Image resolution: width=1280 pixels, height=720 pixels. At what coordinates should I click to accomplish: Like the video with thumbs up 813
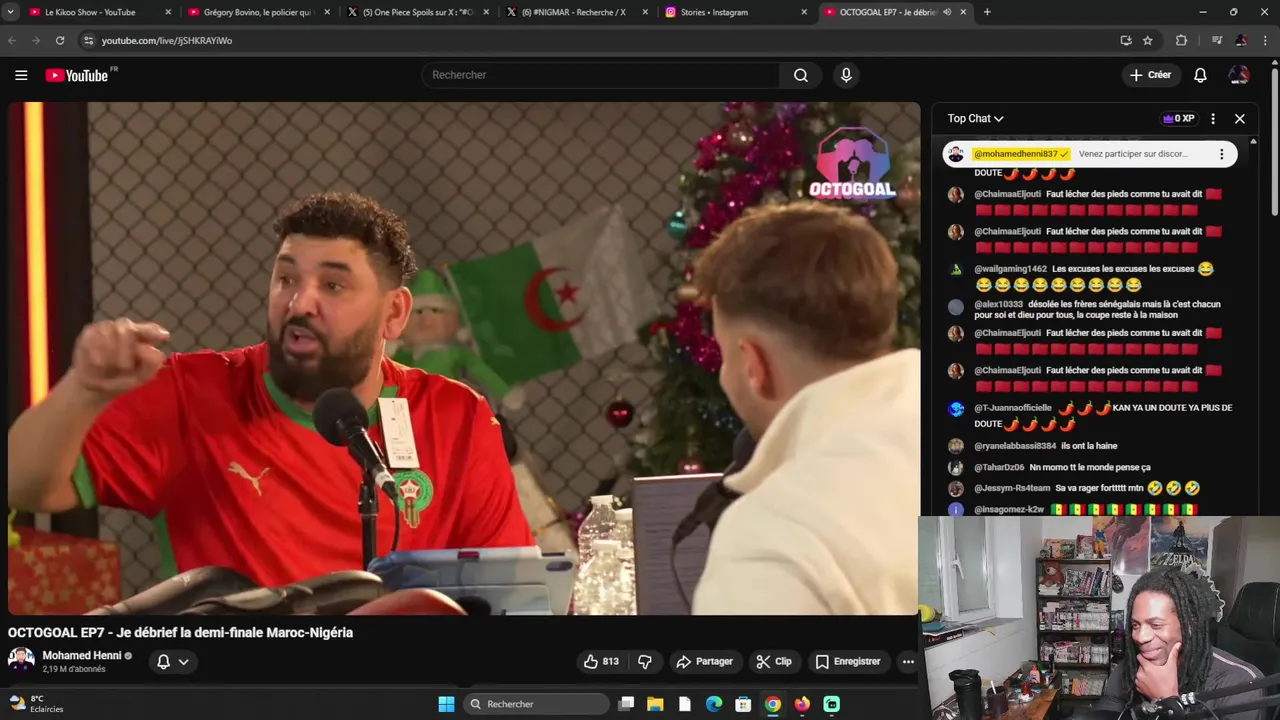point(601,661)
